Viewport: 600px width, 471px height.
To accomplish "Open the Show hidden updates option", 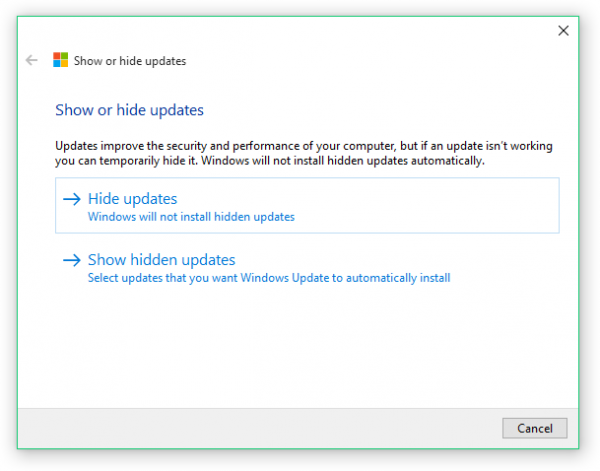I will [162, 260].
